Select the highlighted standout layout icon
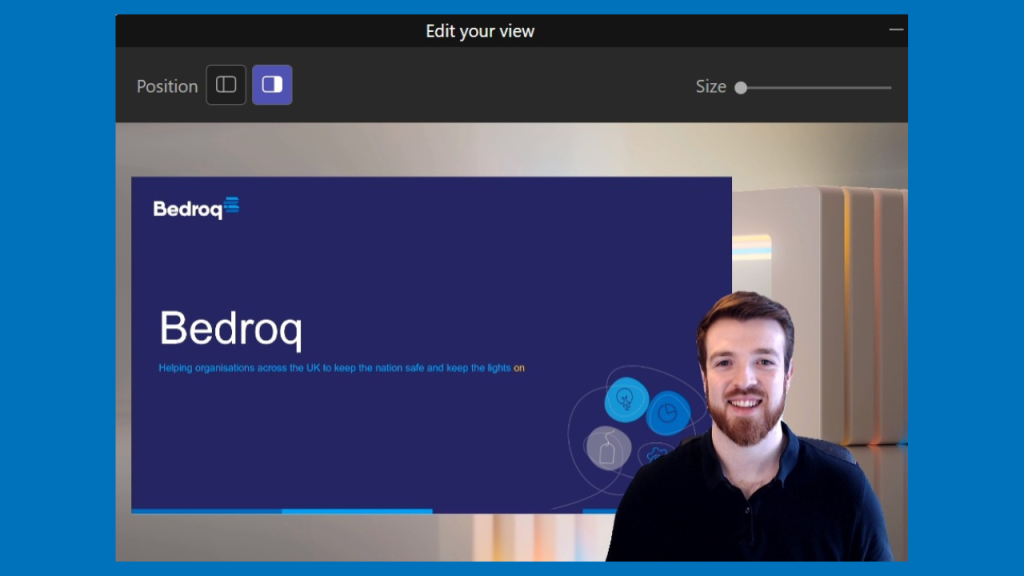The width and height of the screenshot is (1024, 576). [272, 85]
